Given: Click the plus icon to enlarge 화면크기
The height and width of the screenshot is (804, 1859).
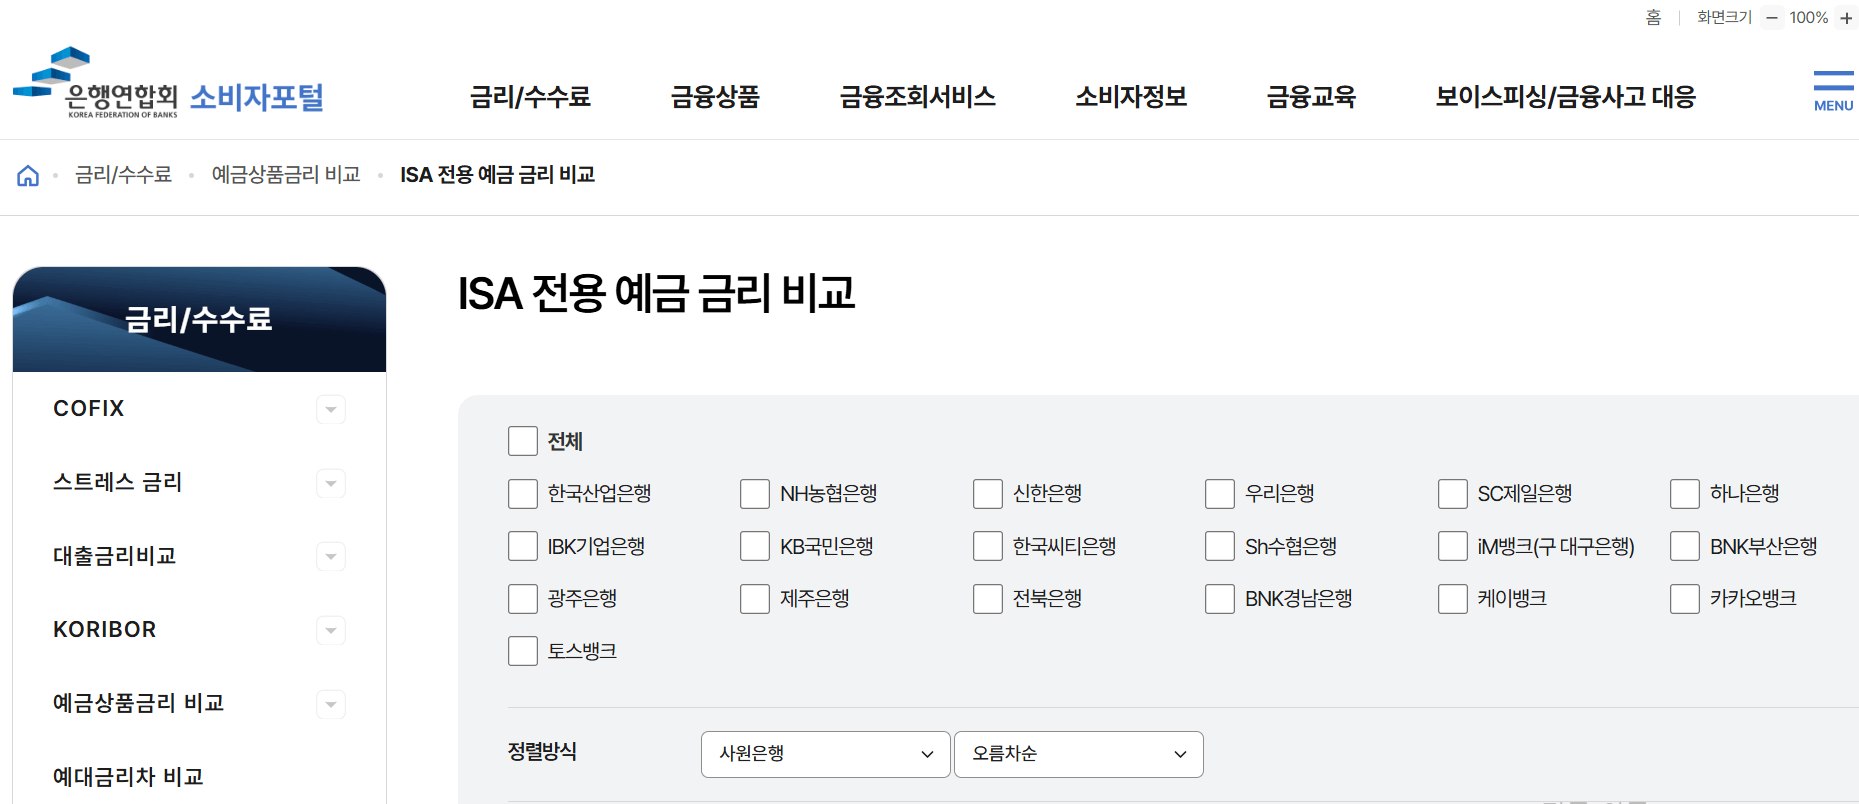Looking at the screenshot, I should [x=1843, y=17].
